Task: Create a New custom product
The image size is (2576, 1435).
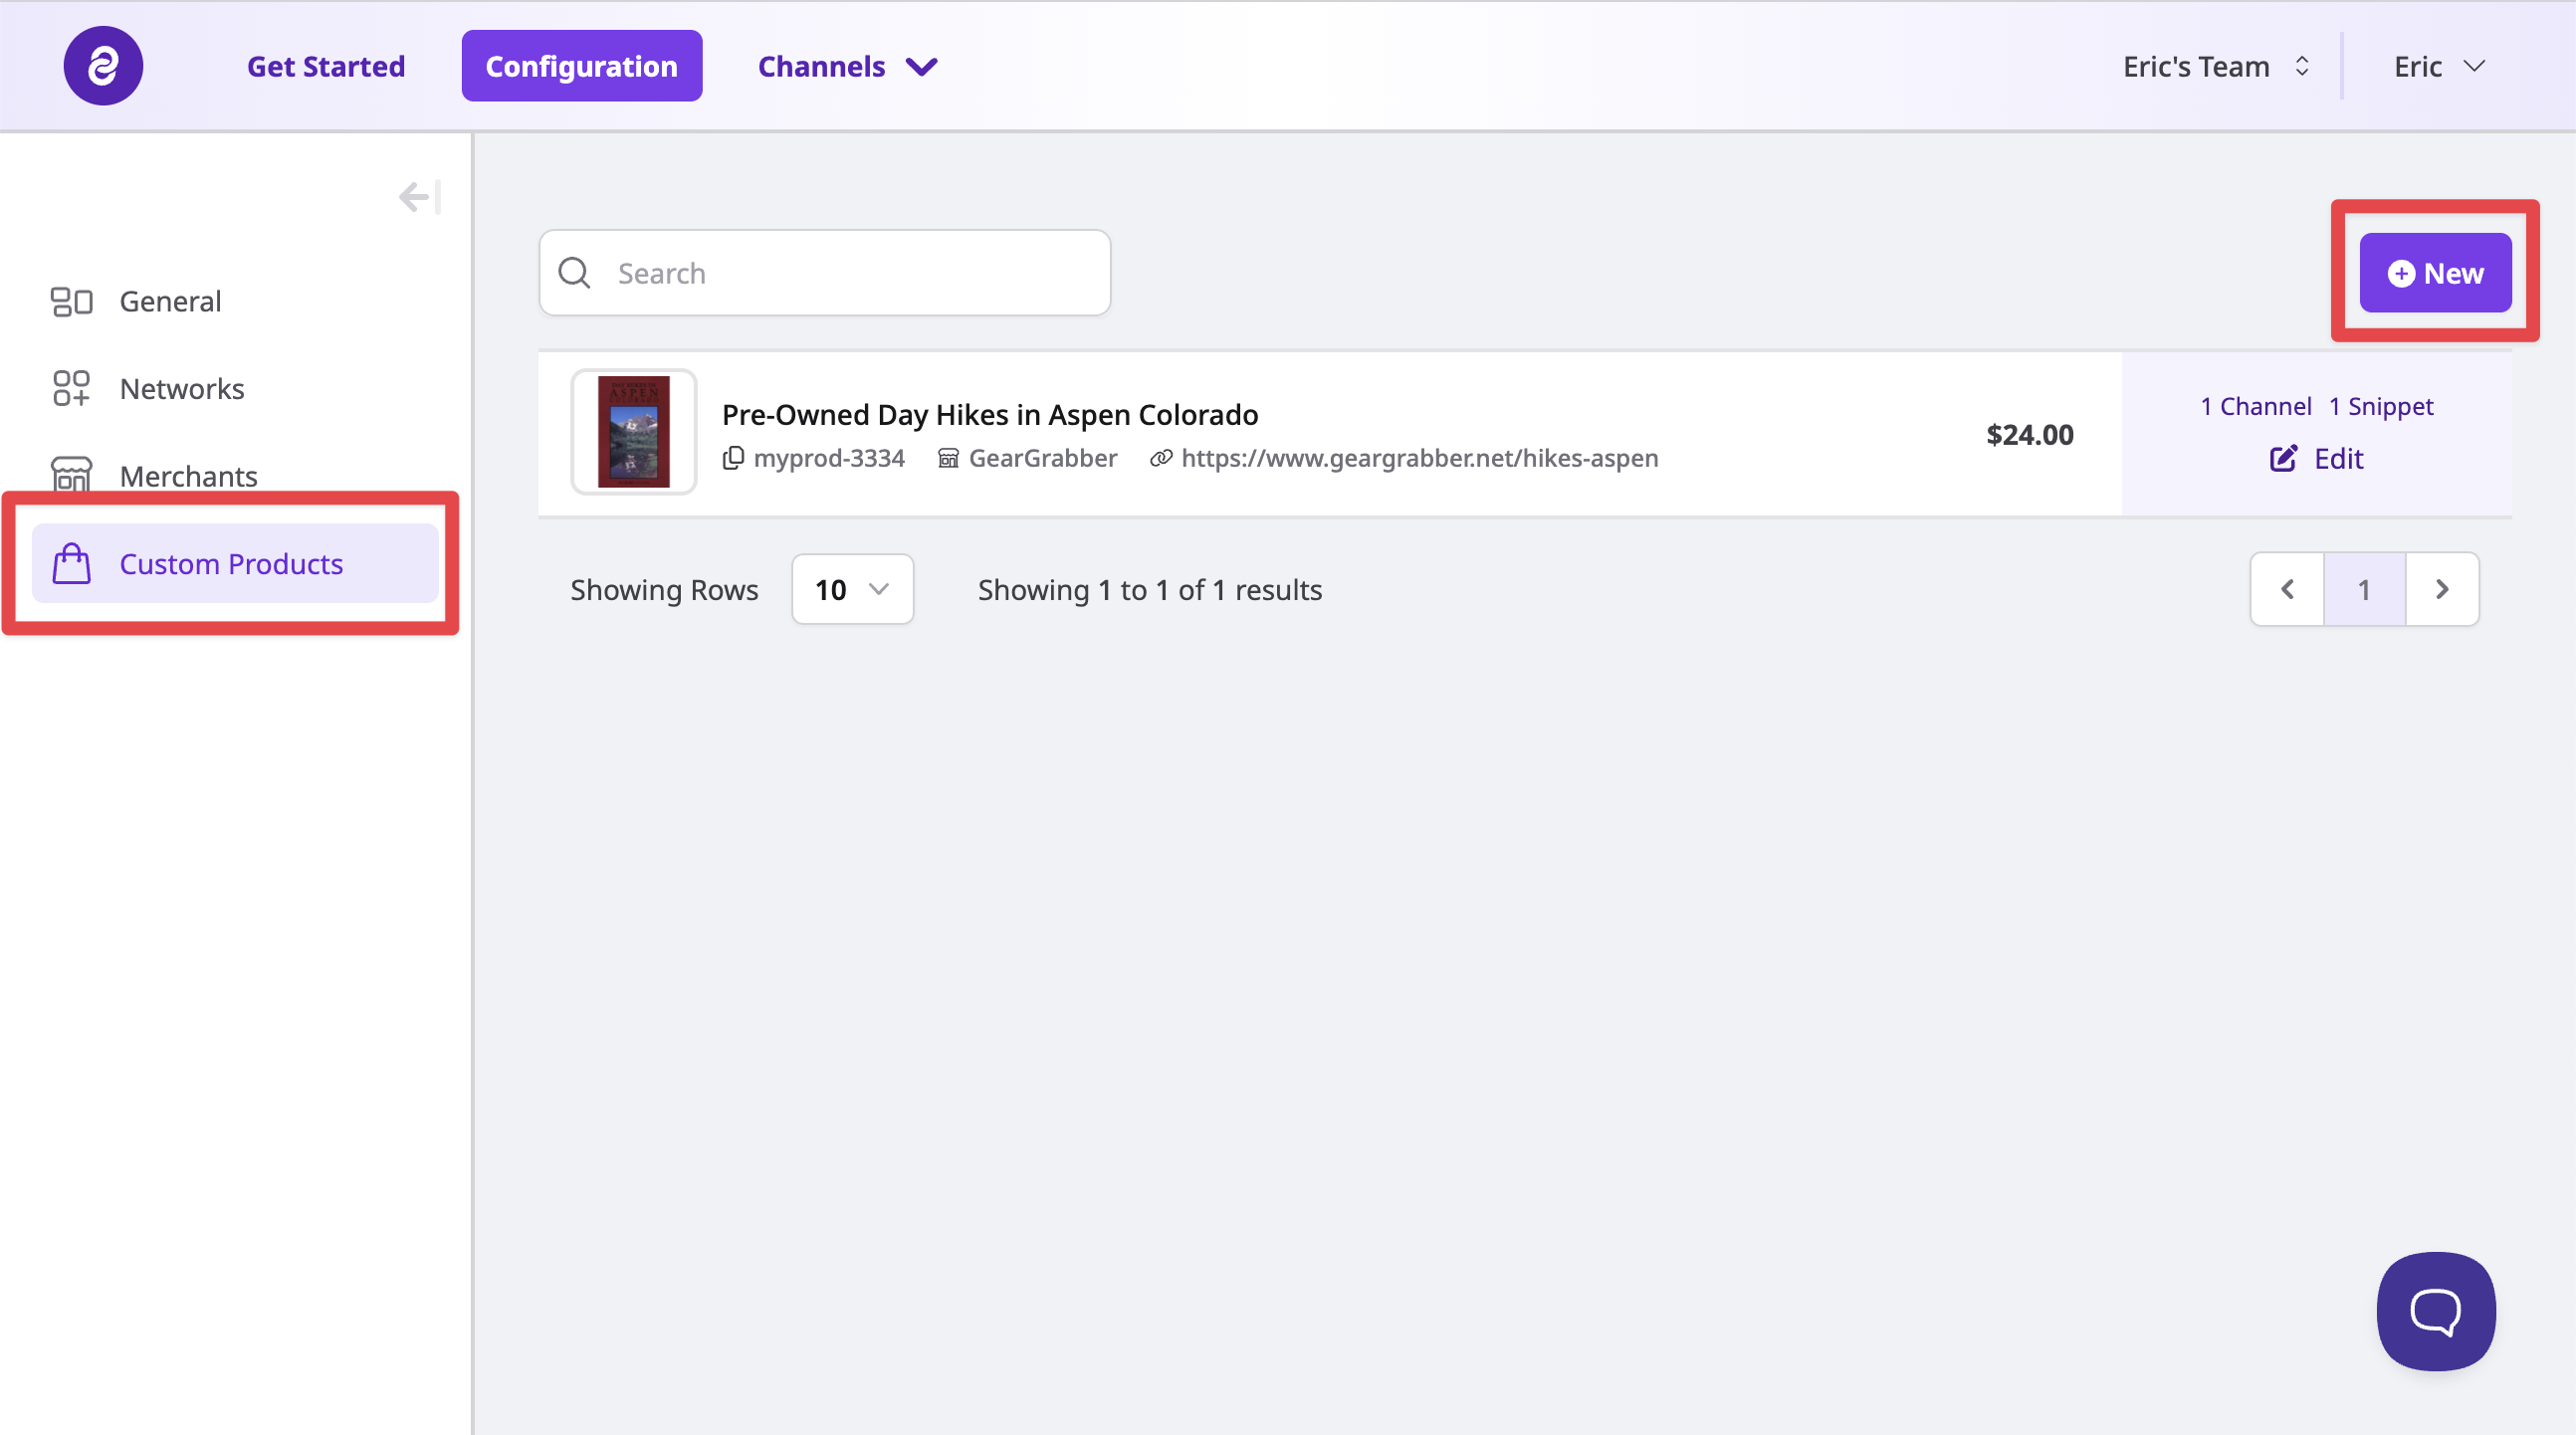Action: (x=2434, y=273)
